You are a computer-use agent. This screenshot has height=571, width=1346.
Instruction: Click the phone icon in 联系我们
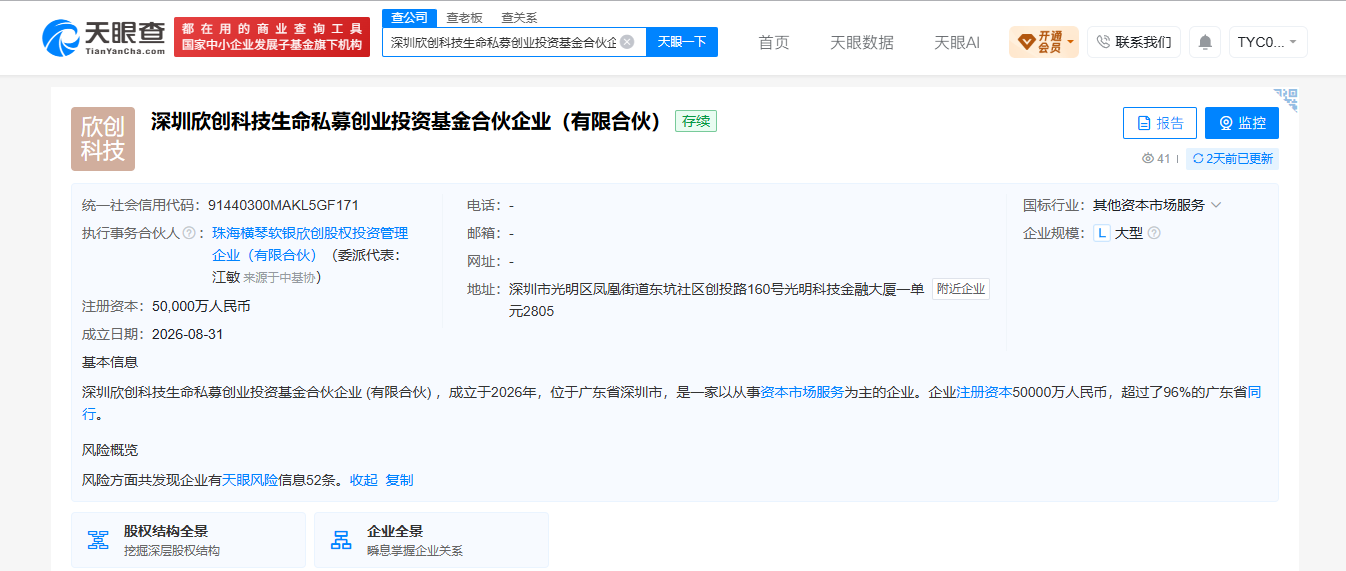click(1103, 42)
